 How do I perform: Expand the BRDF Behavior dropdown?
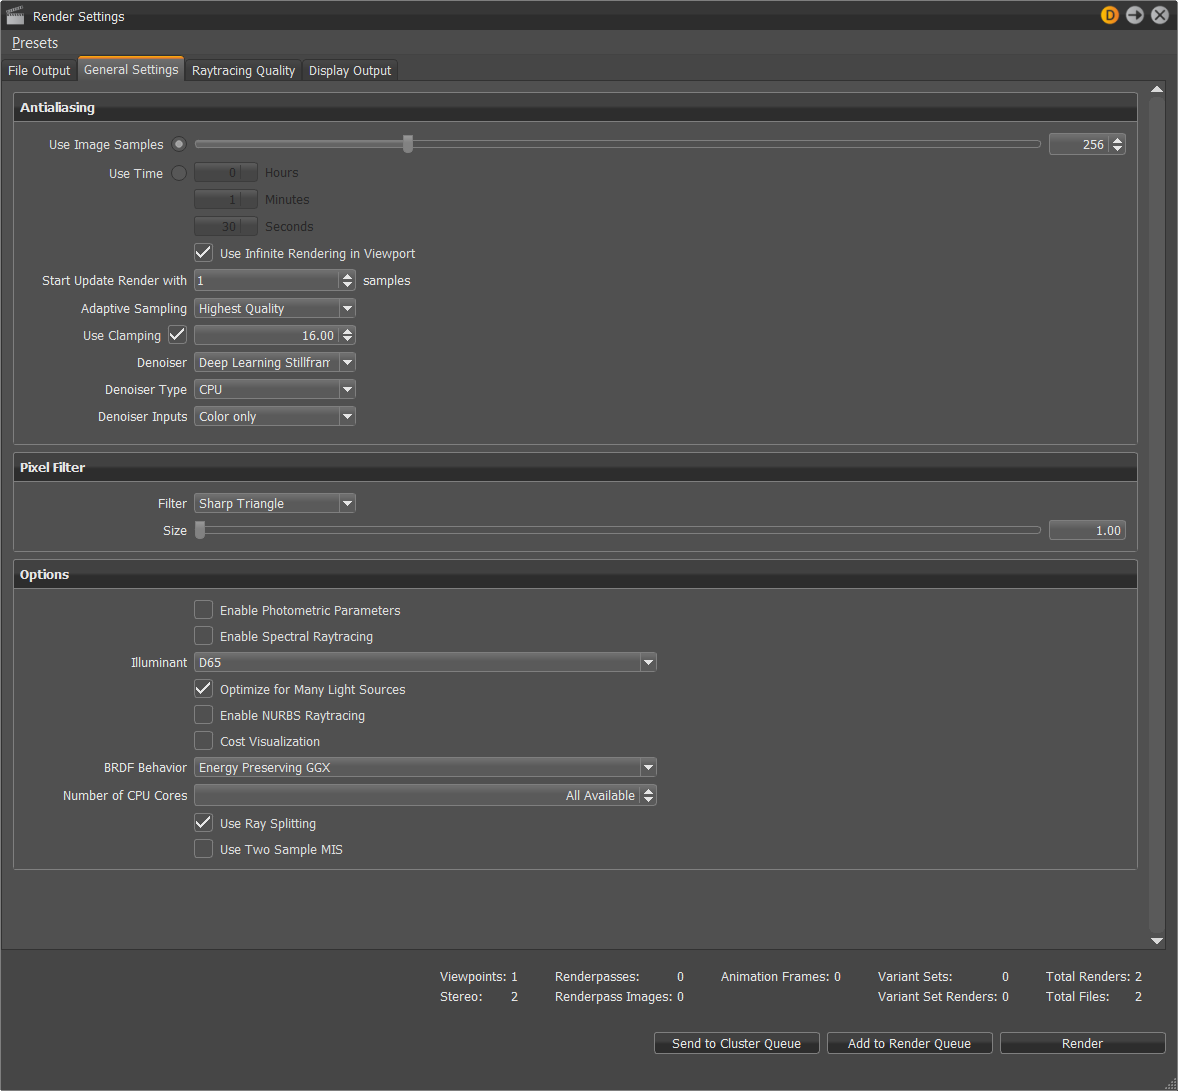pyautogui.click(x=648, y=767)
